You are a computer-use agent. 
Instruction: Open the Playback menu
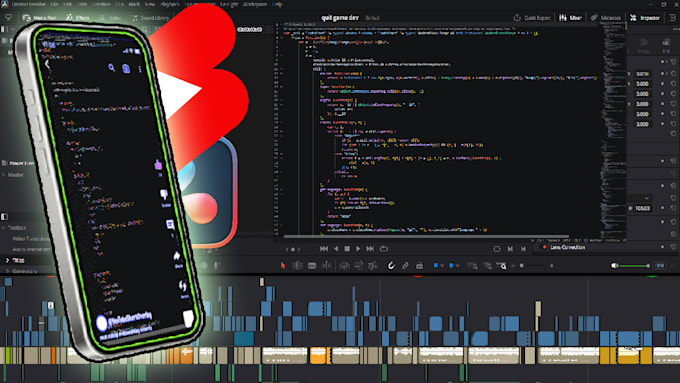tap(170, 4)
